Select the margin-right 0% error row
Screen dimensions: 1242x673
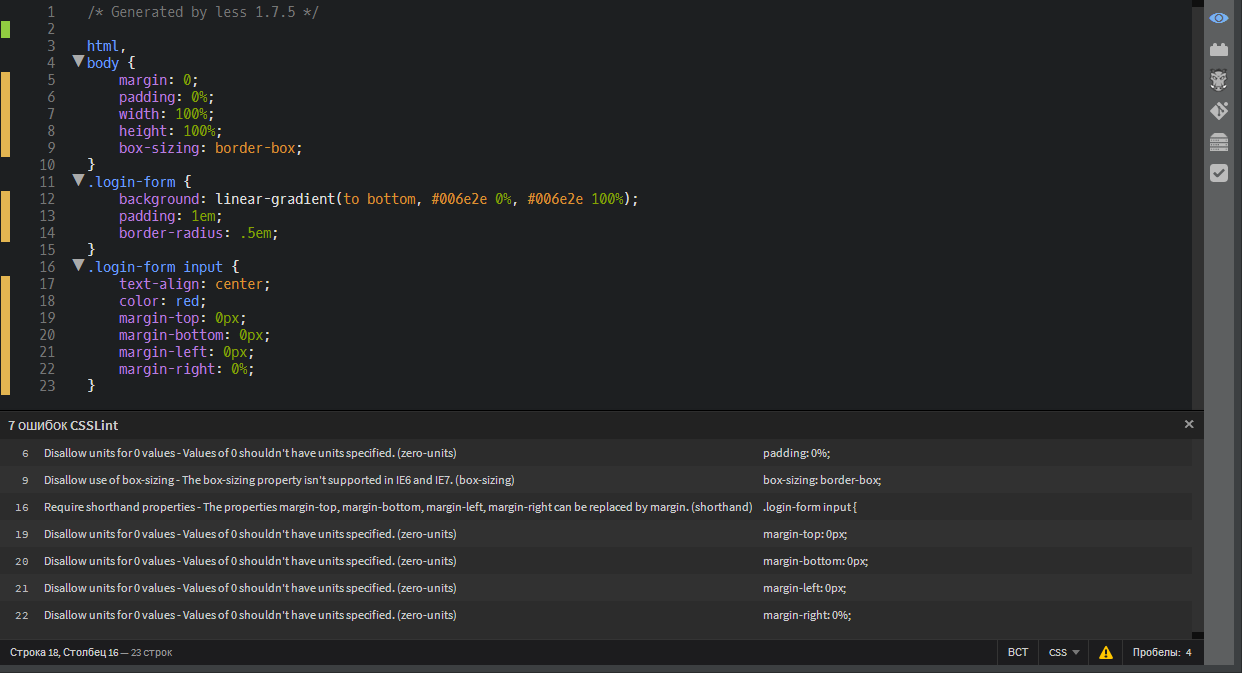[250, 615]
